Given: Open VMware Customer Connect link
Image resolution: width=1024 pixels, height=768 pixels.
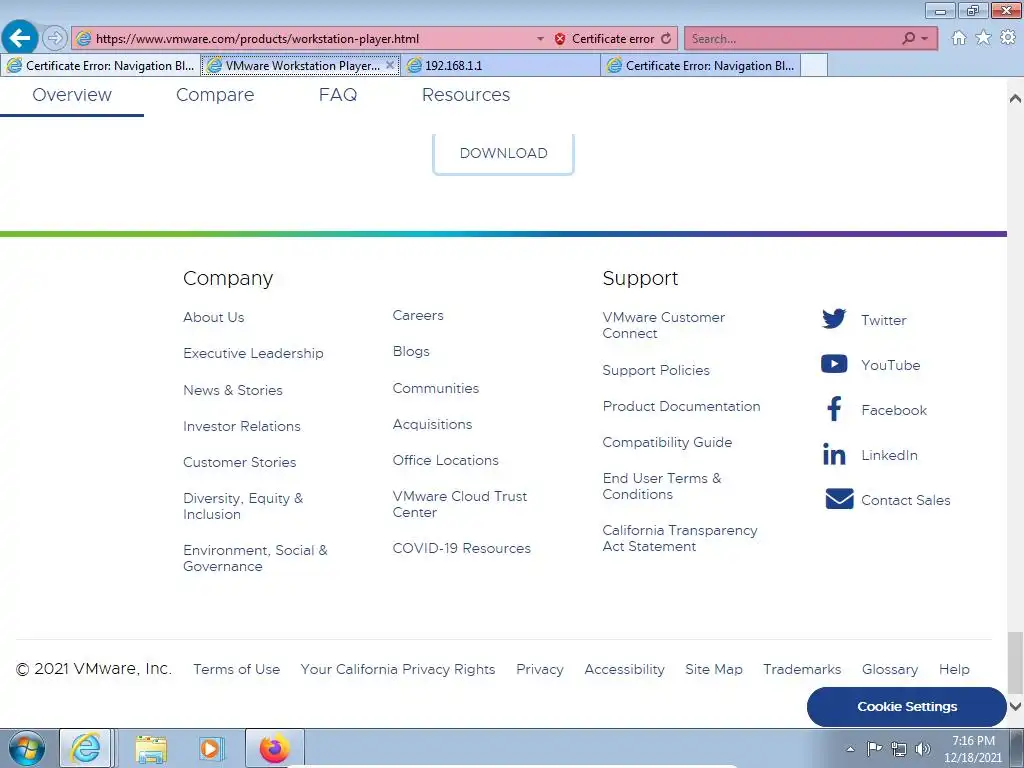Looking at the screenshot, I should pos(664,325).
